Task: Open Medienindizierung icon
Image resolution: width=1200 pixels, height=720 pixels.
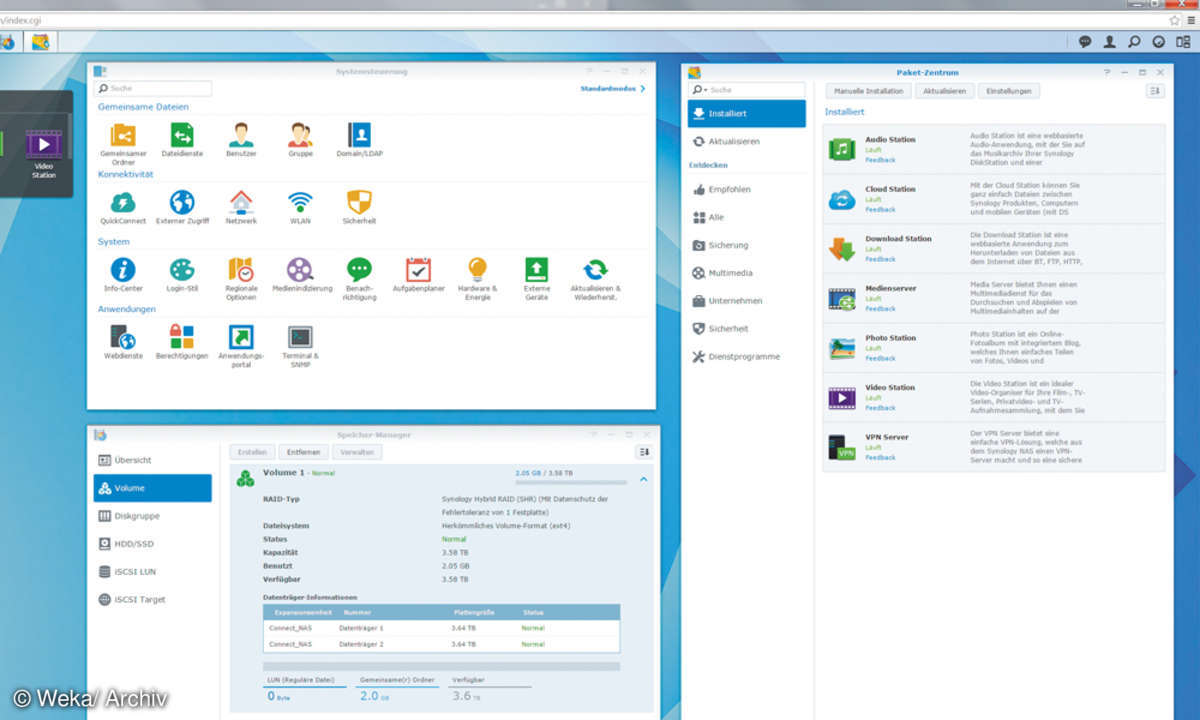Action: click(300, 269)
